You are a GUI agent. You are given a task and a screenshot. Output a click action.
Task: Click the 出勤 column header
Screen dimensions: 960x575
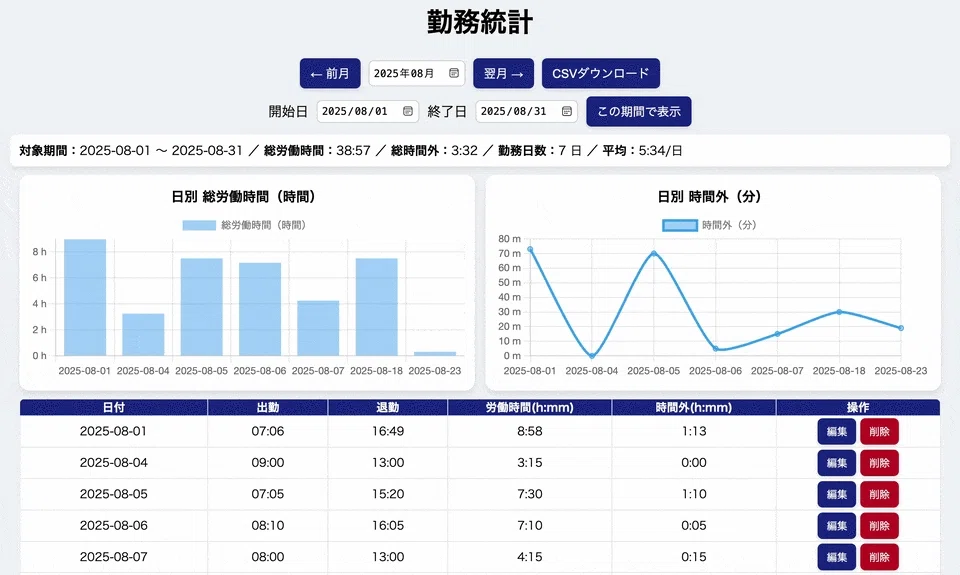(268, 407)
